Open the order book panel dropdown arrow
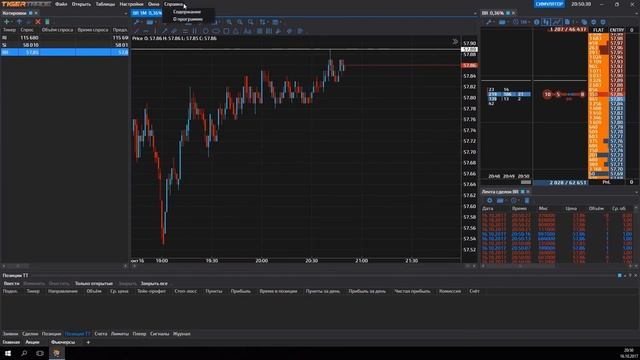The height and width of the screenshot is (360, 640). [x=636, y=13]
